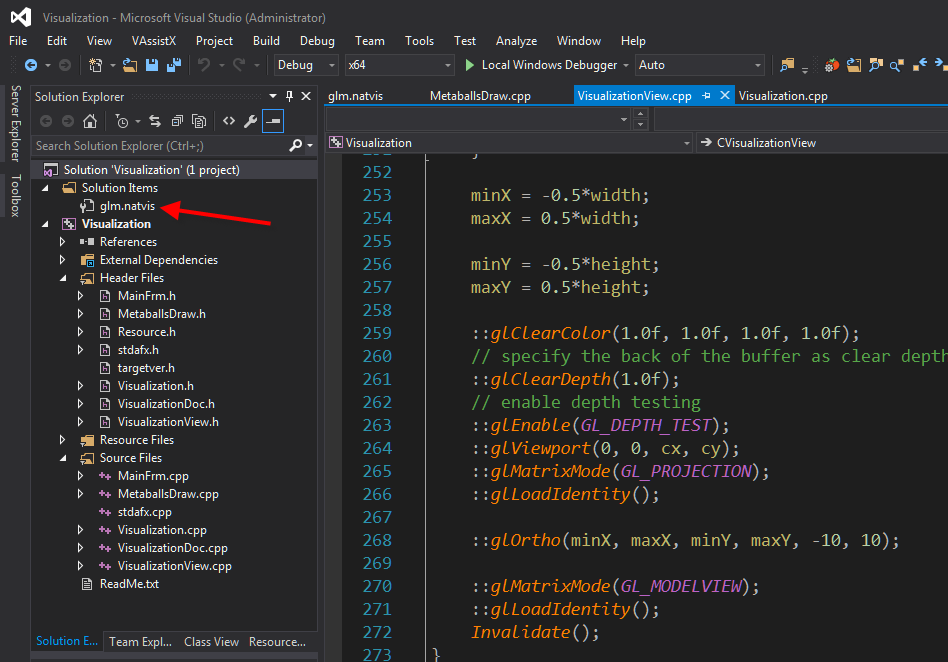Expand the References node

tap(63, 242)
